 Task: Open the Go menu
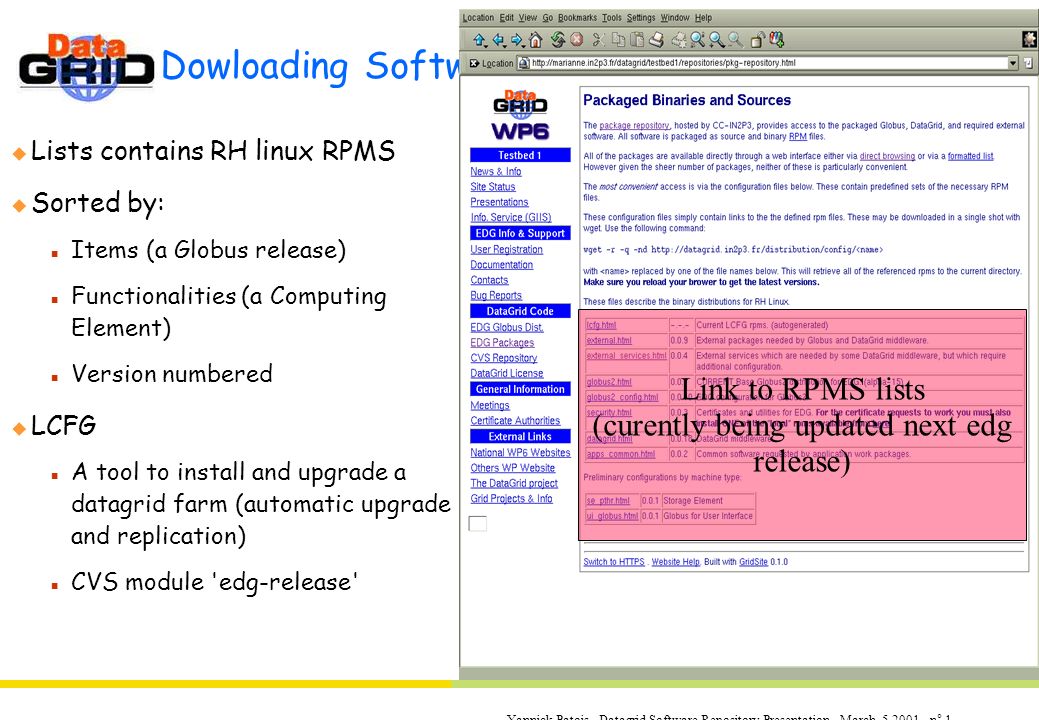pos(547,18)
